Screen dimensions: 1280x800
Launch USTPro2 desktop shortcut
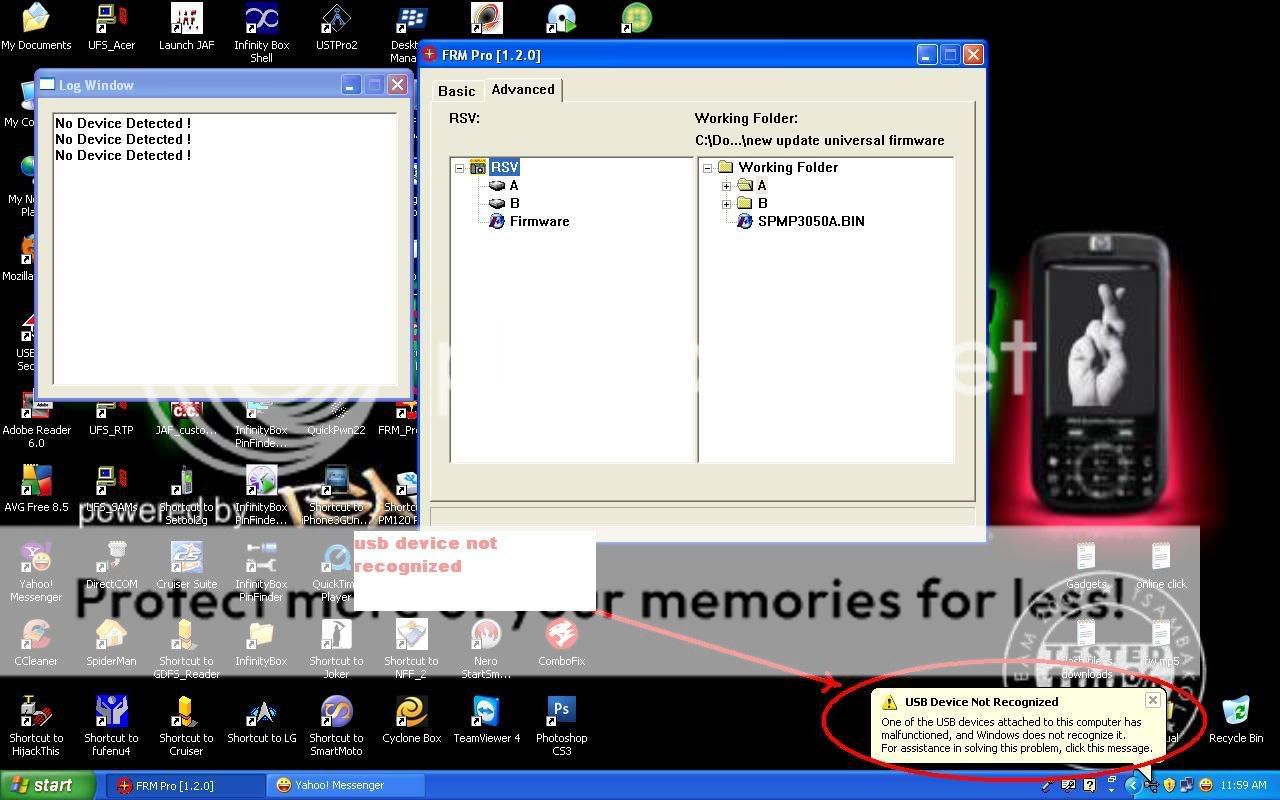(336, 28)
